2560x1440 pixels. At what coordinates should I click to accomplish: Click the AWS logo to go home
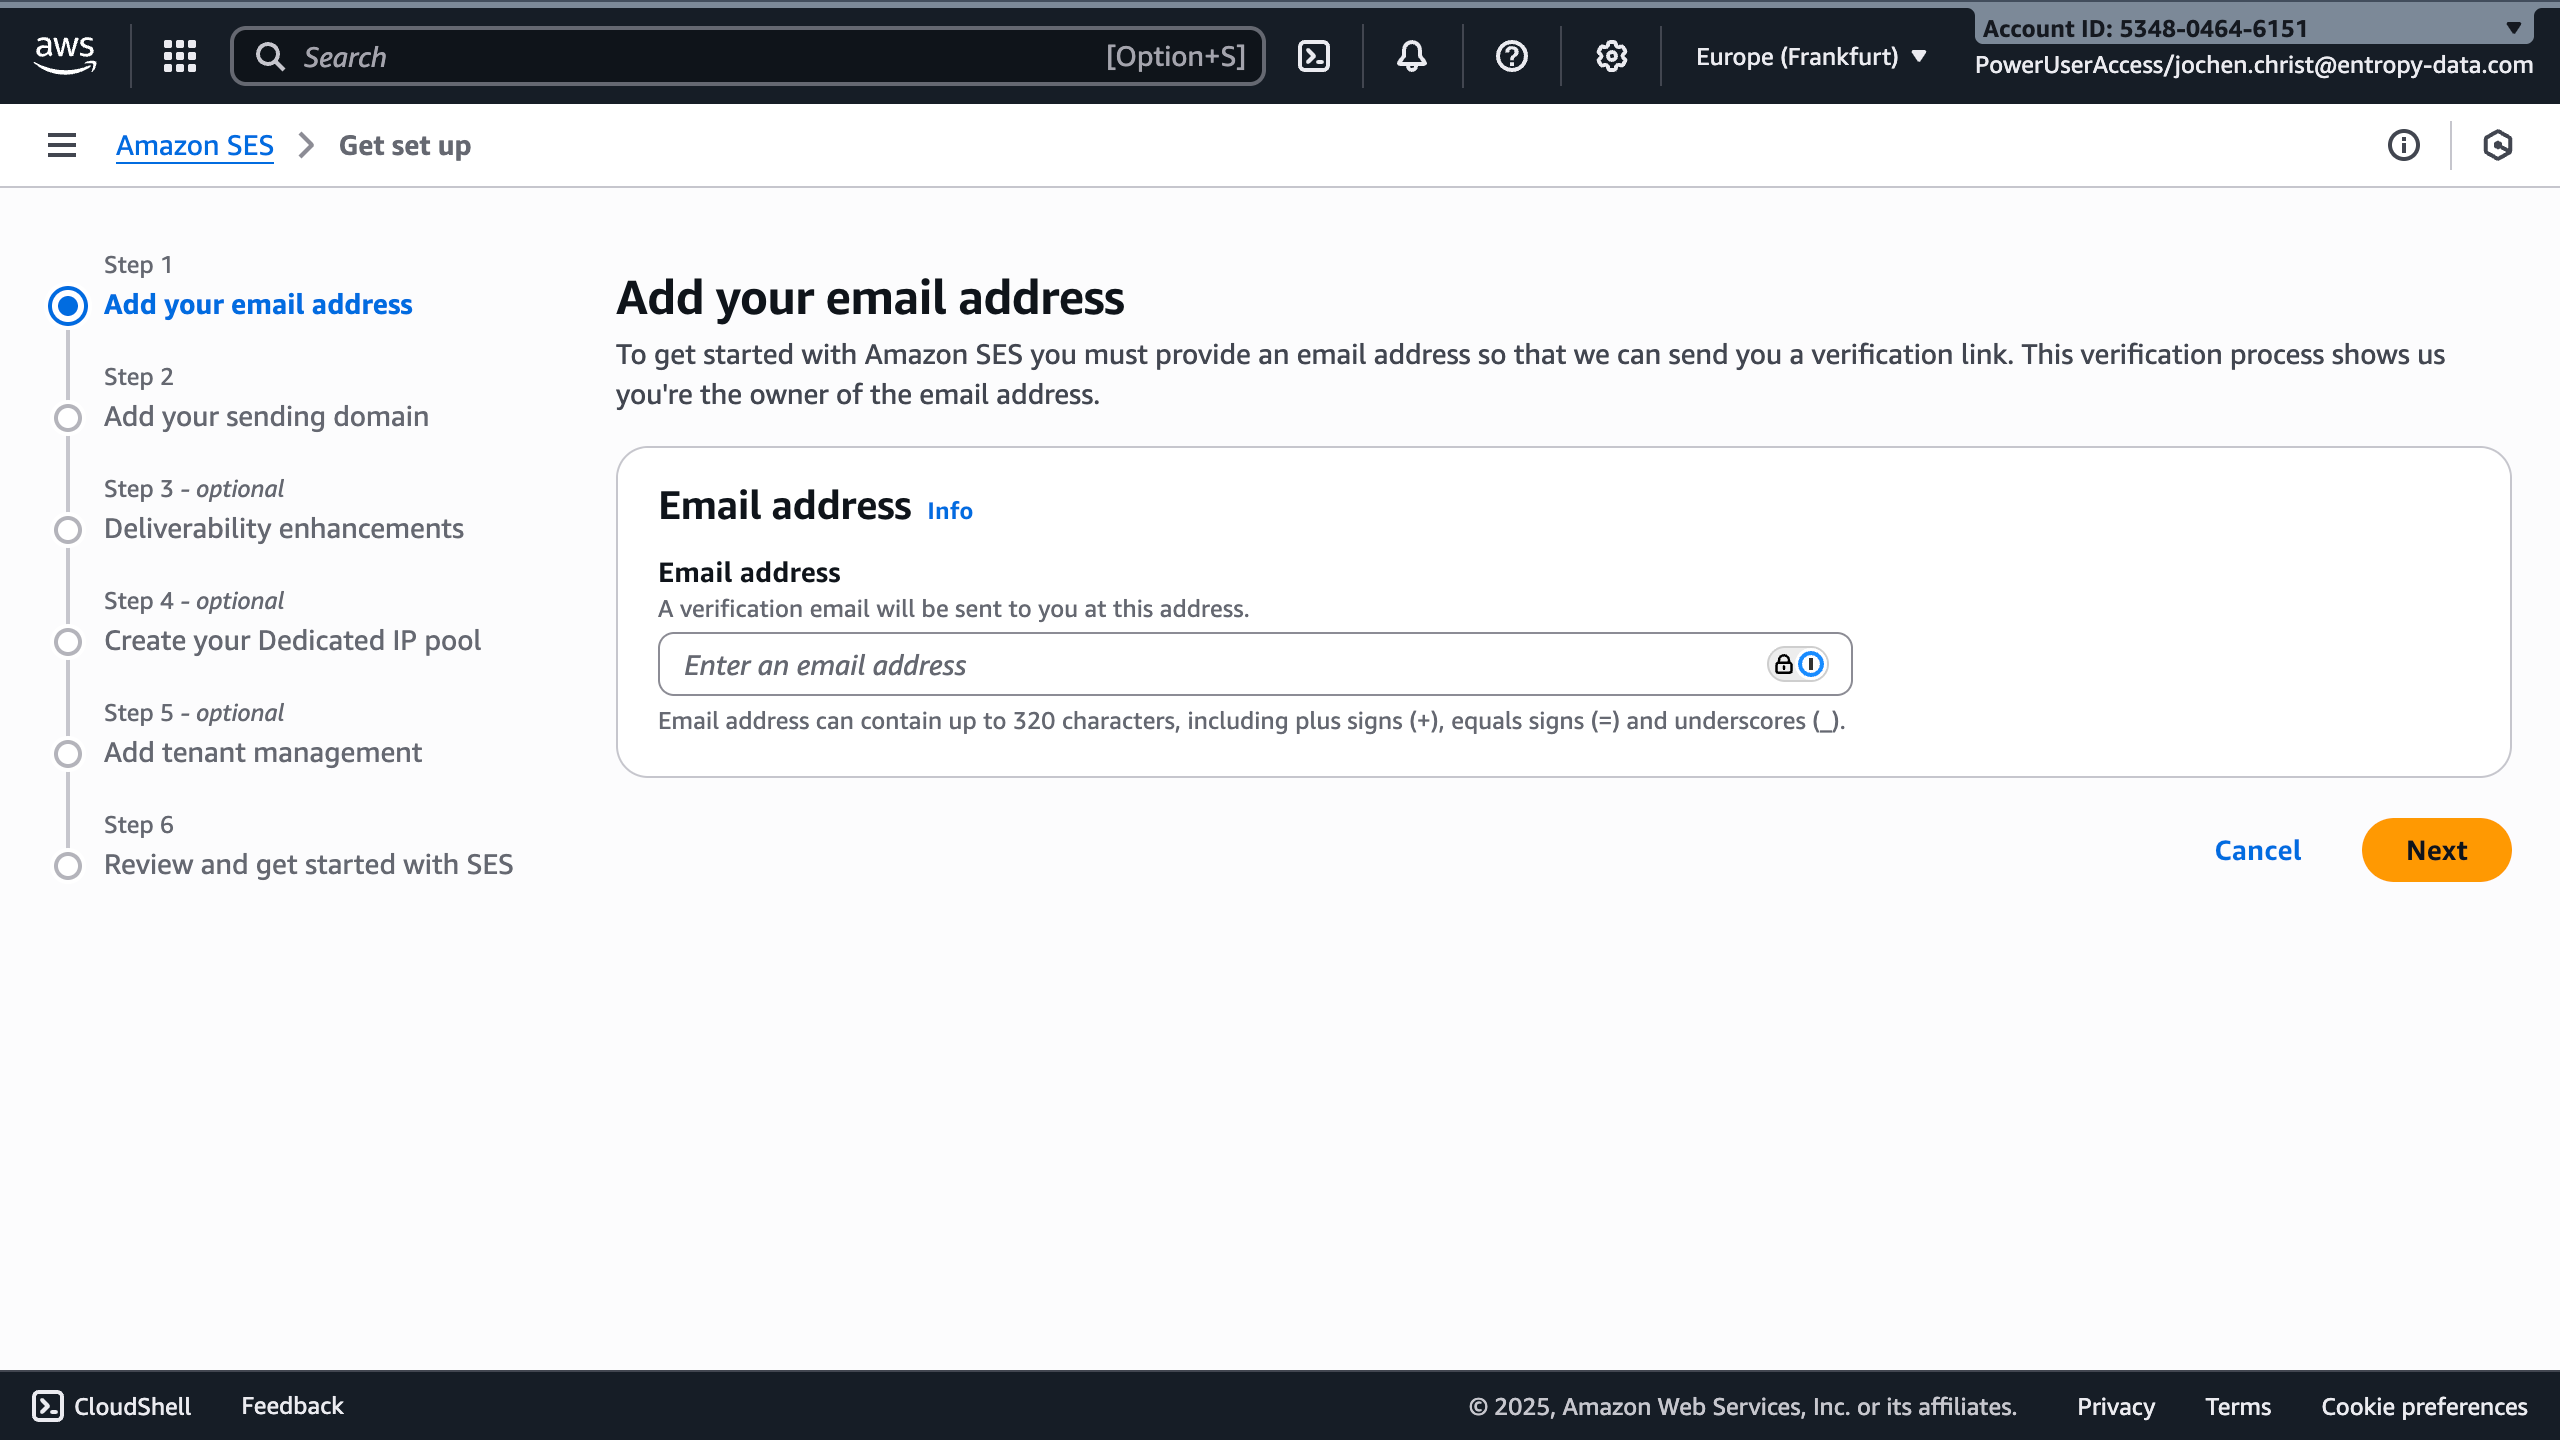click(x=64, y=56)
